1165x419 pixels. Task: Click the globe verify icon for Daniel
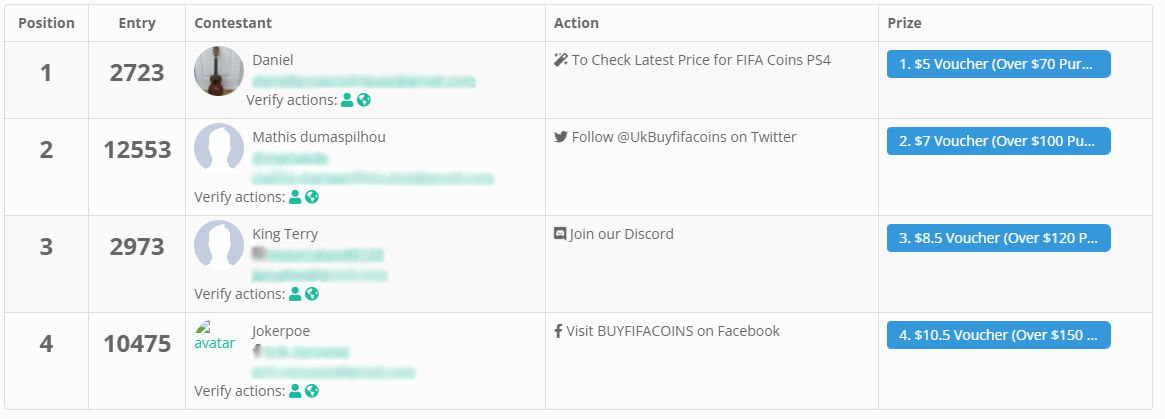pyautogui.click(x=363, y=100)
